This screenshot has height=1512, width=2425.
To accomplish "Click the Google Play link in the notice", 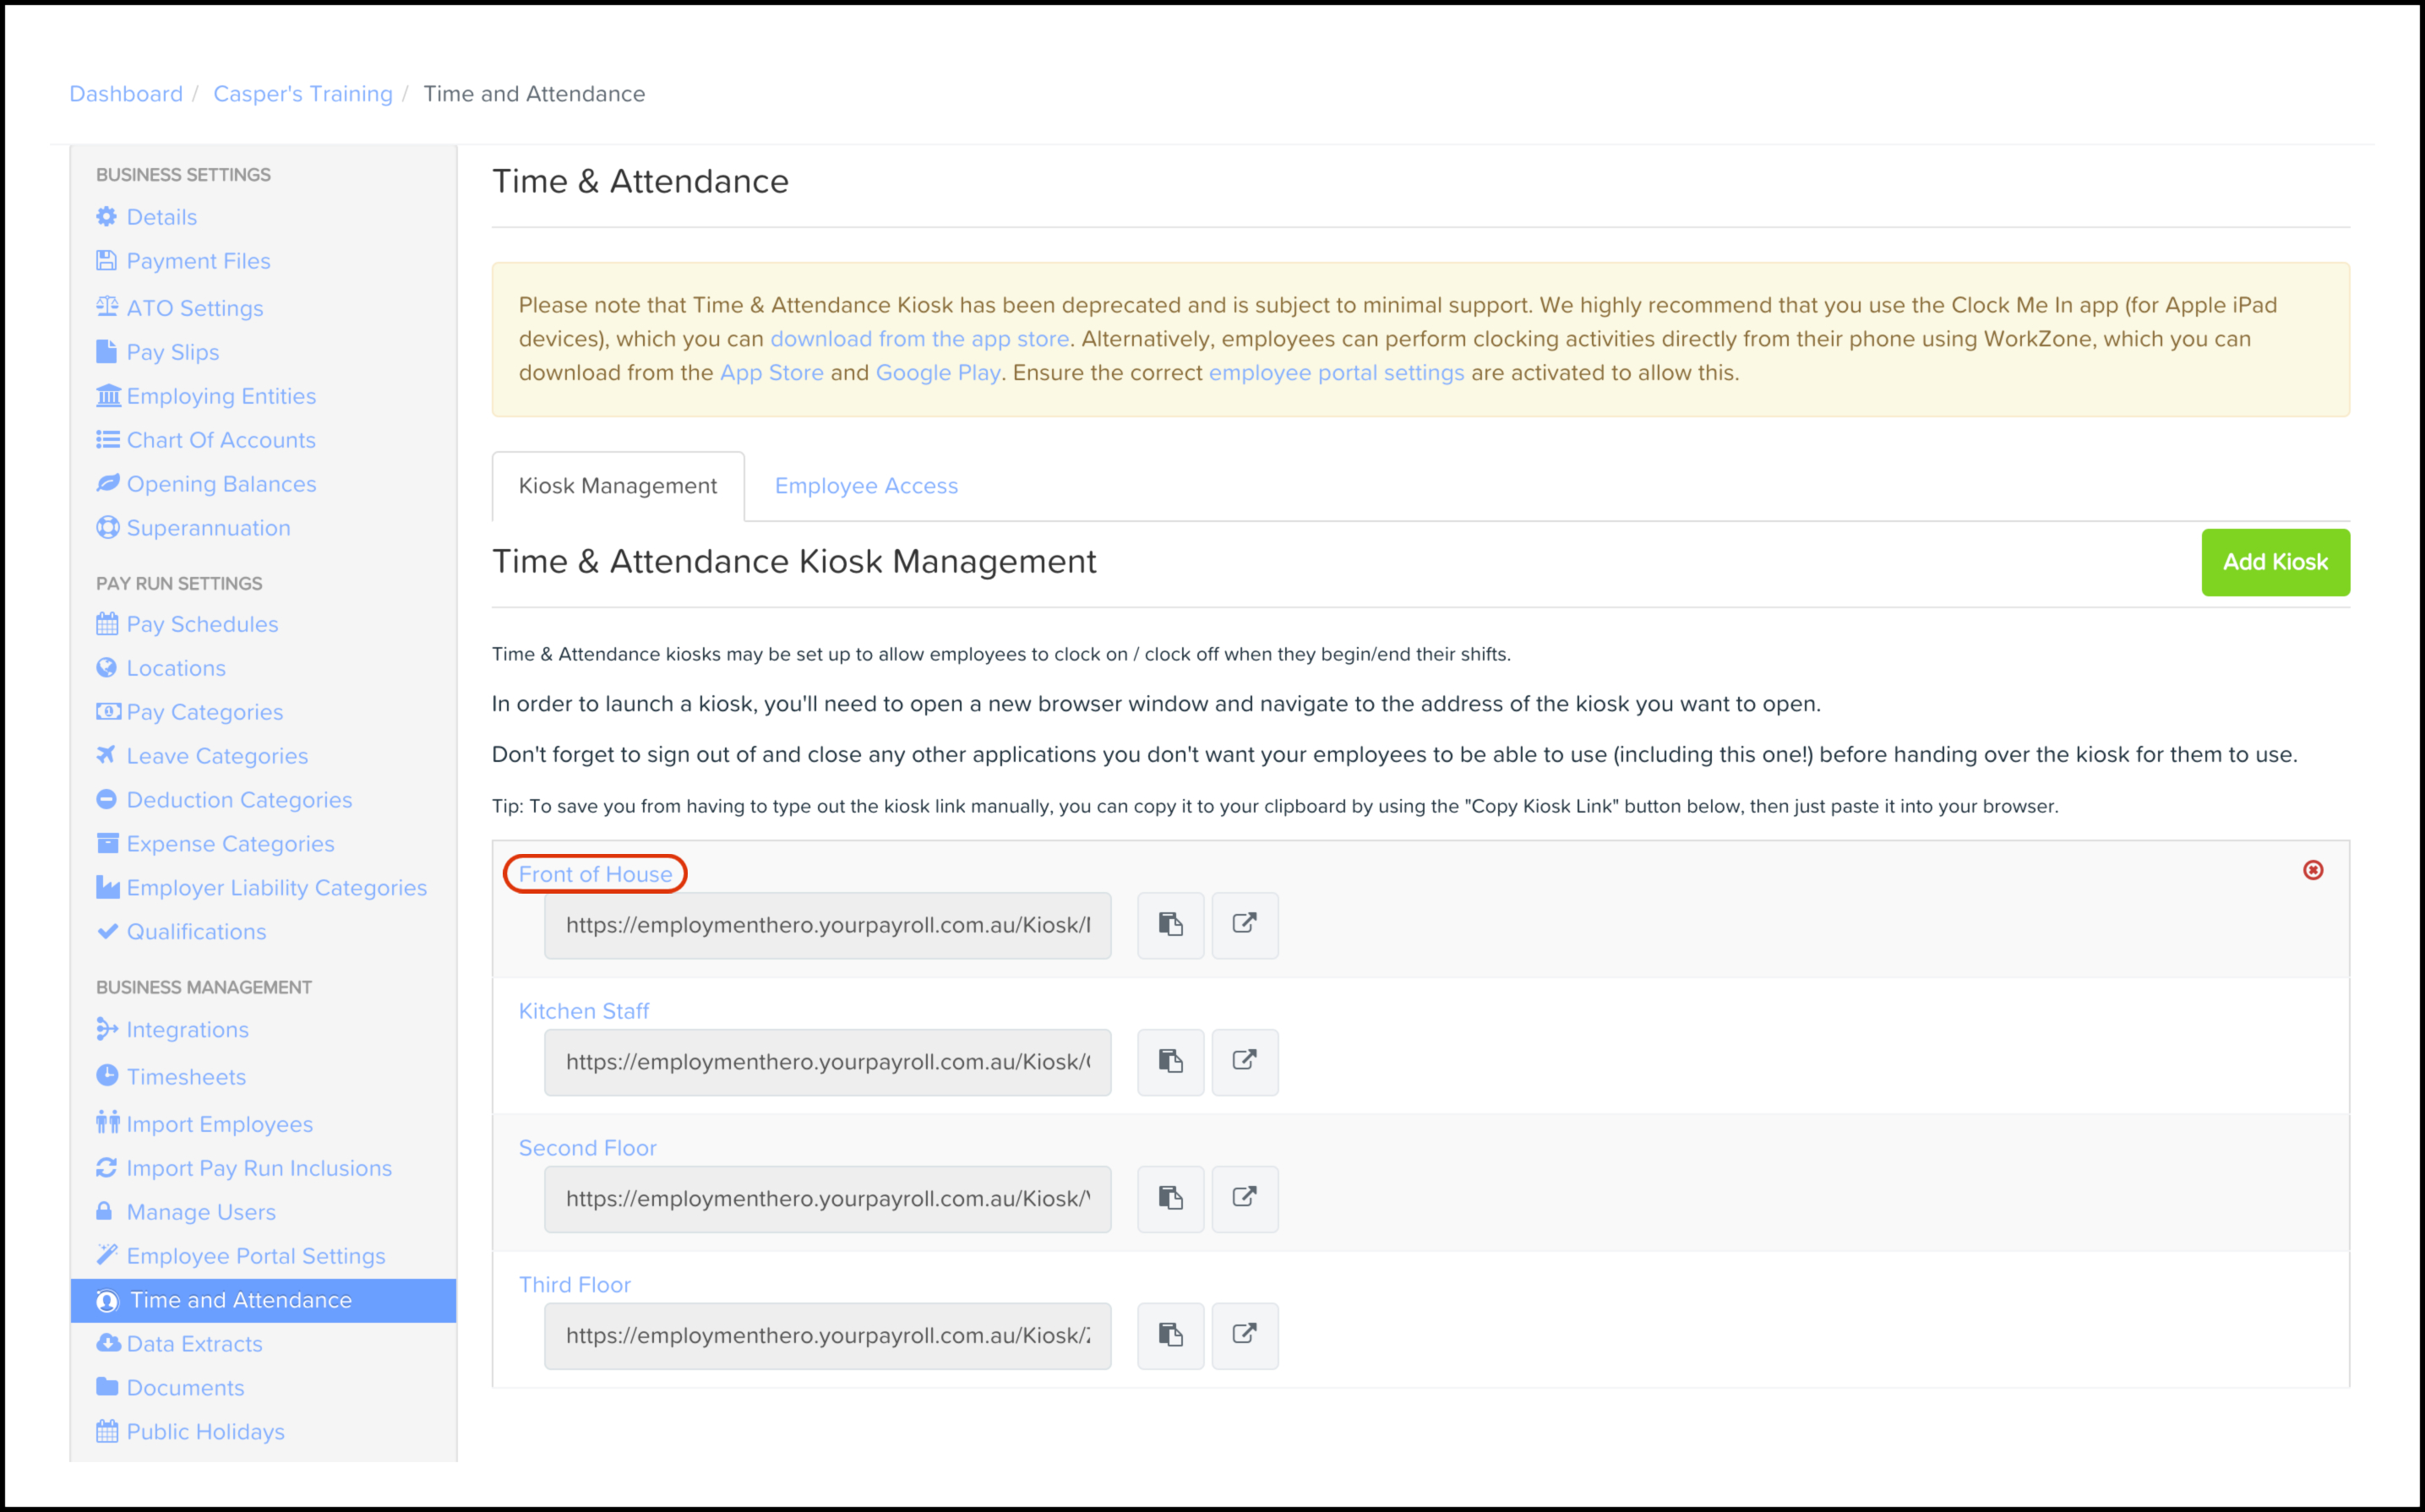I will click(937, 373).
